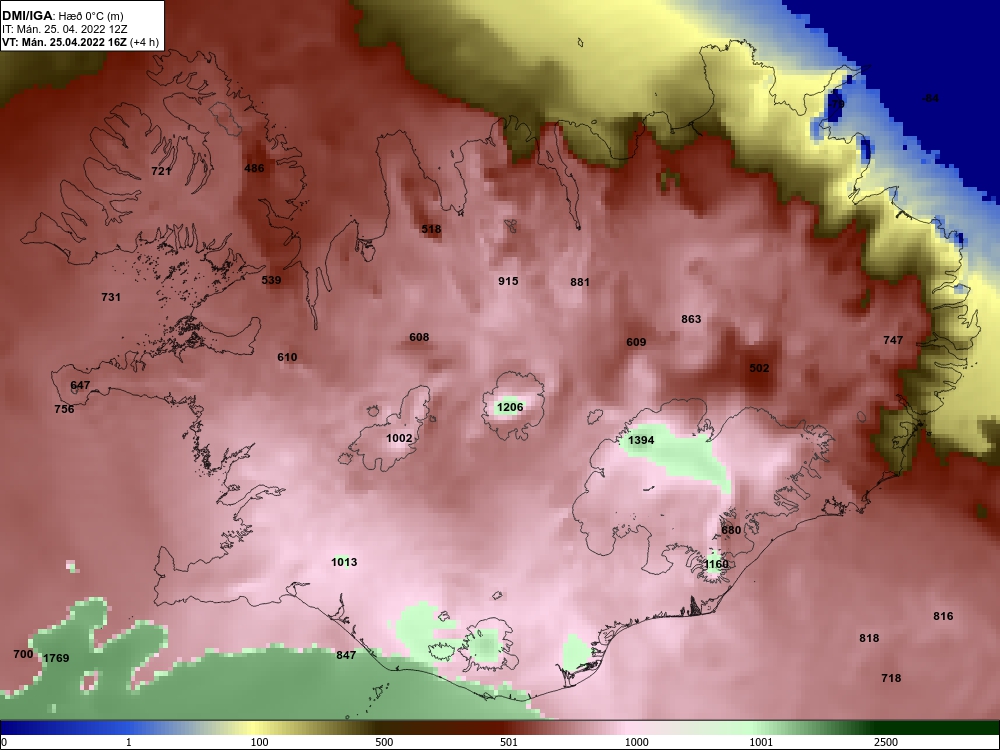Click the VT: Mán. 25.04.2022 16Z line
Screen dimensions: 1000x750
[80, 43]
